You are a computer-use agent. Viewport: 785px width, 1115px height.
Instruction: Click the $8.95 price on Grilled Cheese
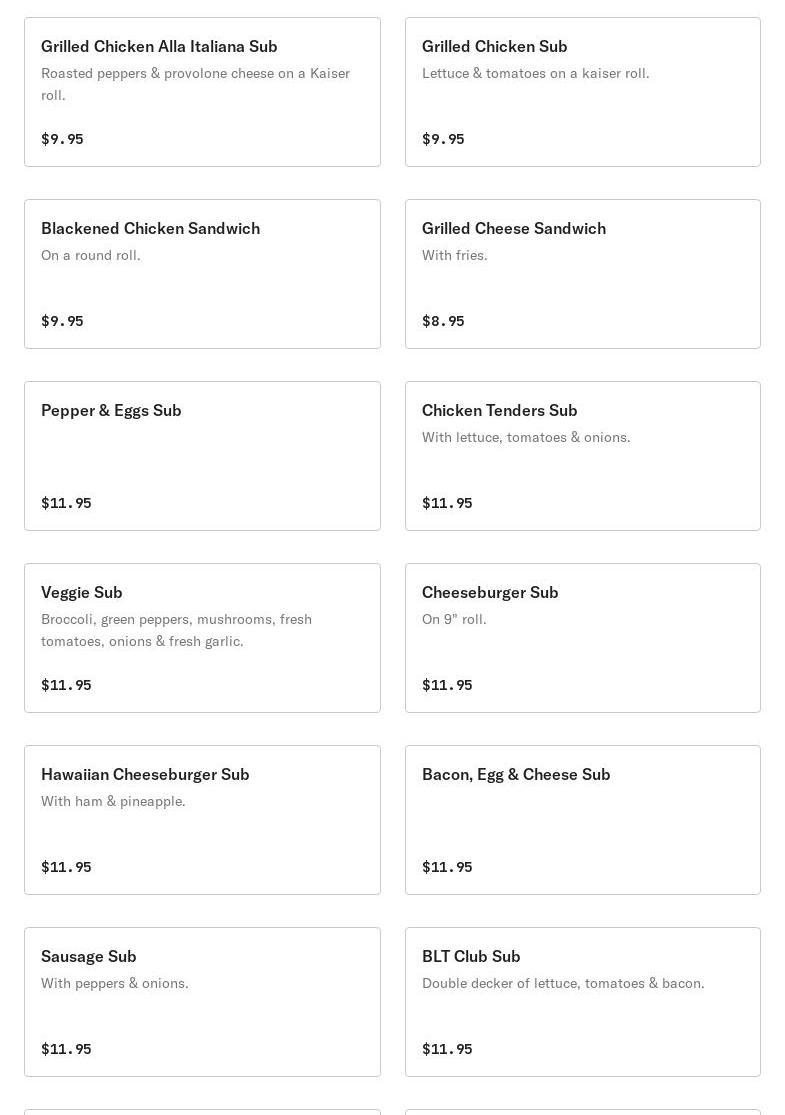coord(443,321)
